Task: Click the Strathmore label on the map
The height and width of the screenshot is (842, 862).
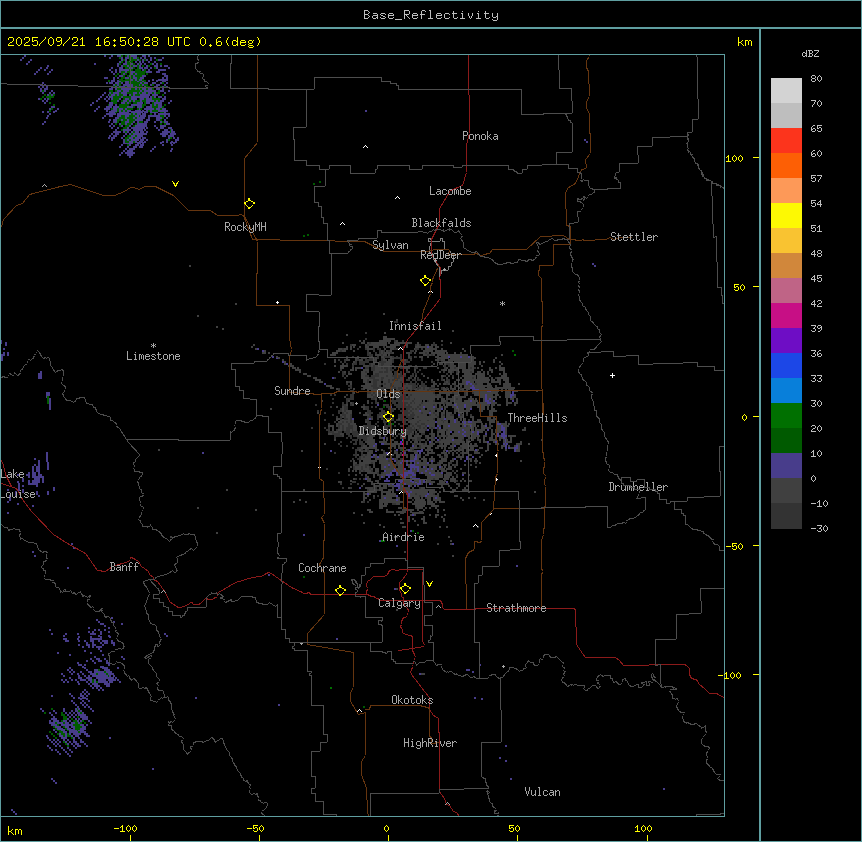Action: [516, 608]
